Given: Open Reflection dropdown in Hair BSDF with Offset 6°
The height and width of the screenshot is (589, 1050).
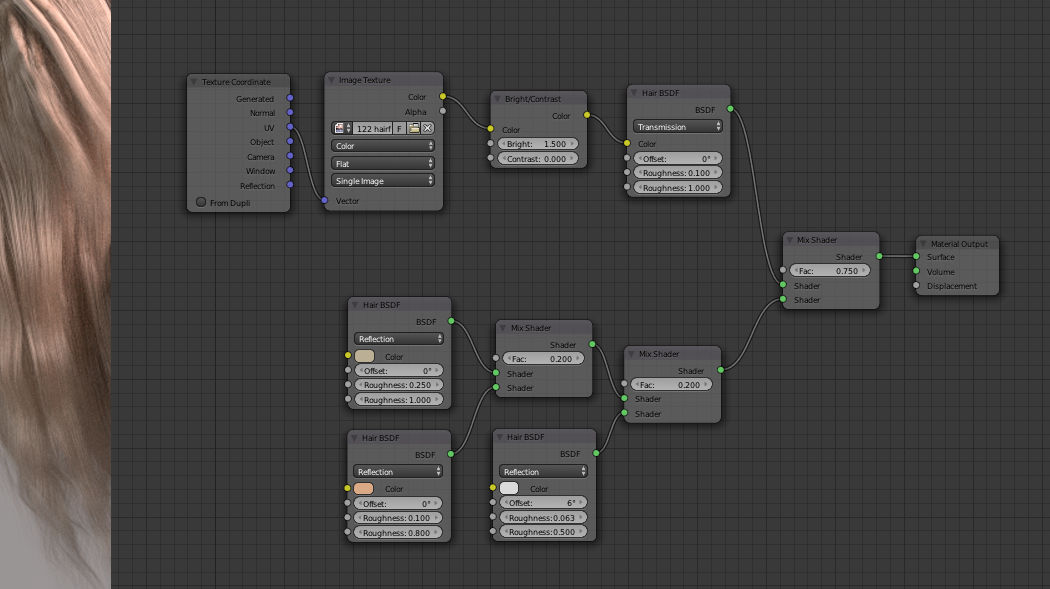Looking at the screenshot, I should click(544, 471).
